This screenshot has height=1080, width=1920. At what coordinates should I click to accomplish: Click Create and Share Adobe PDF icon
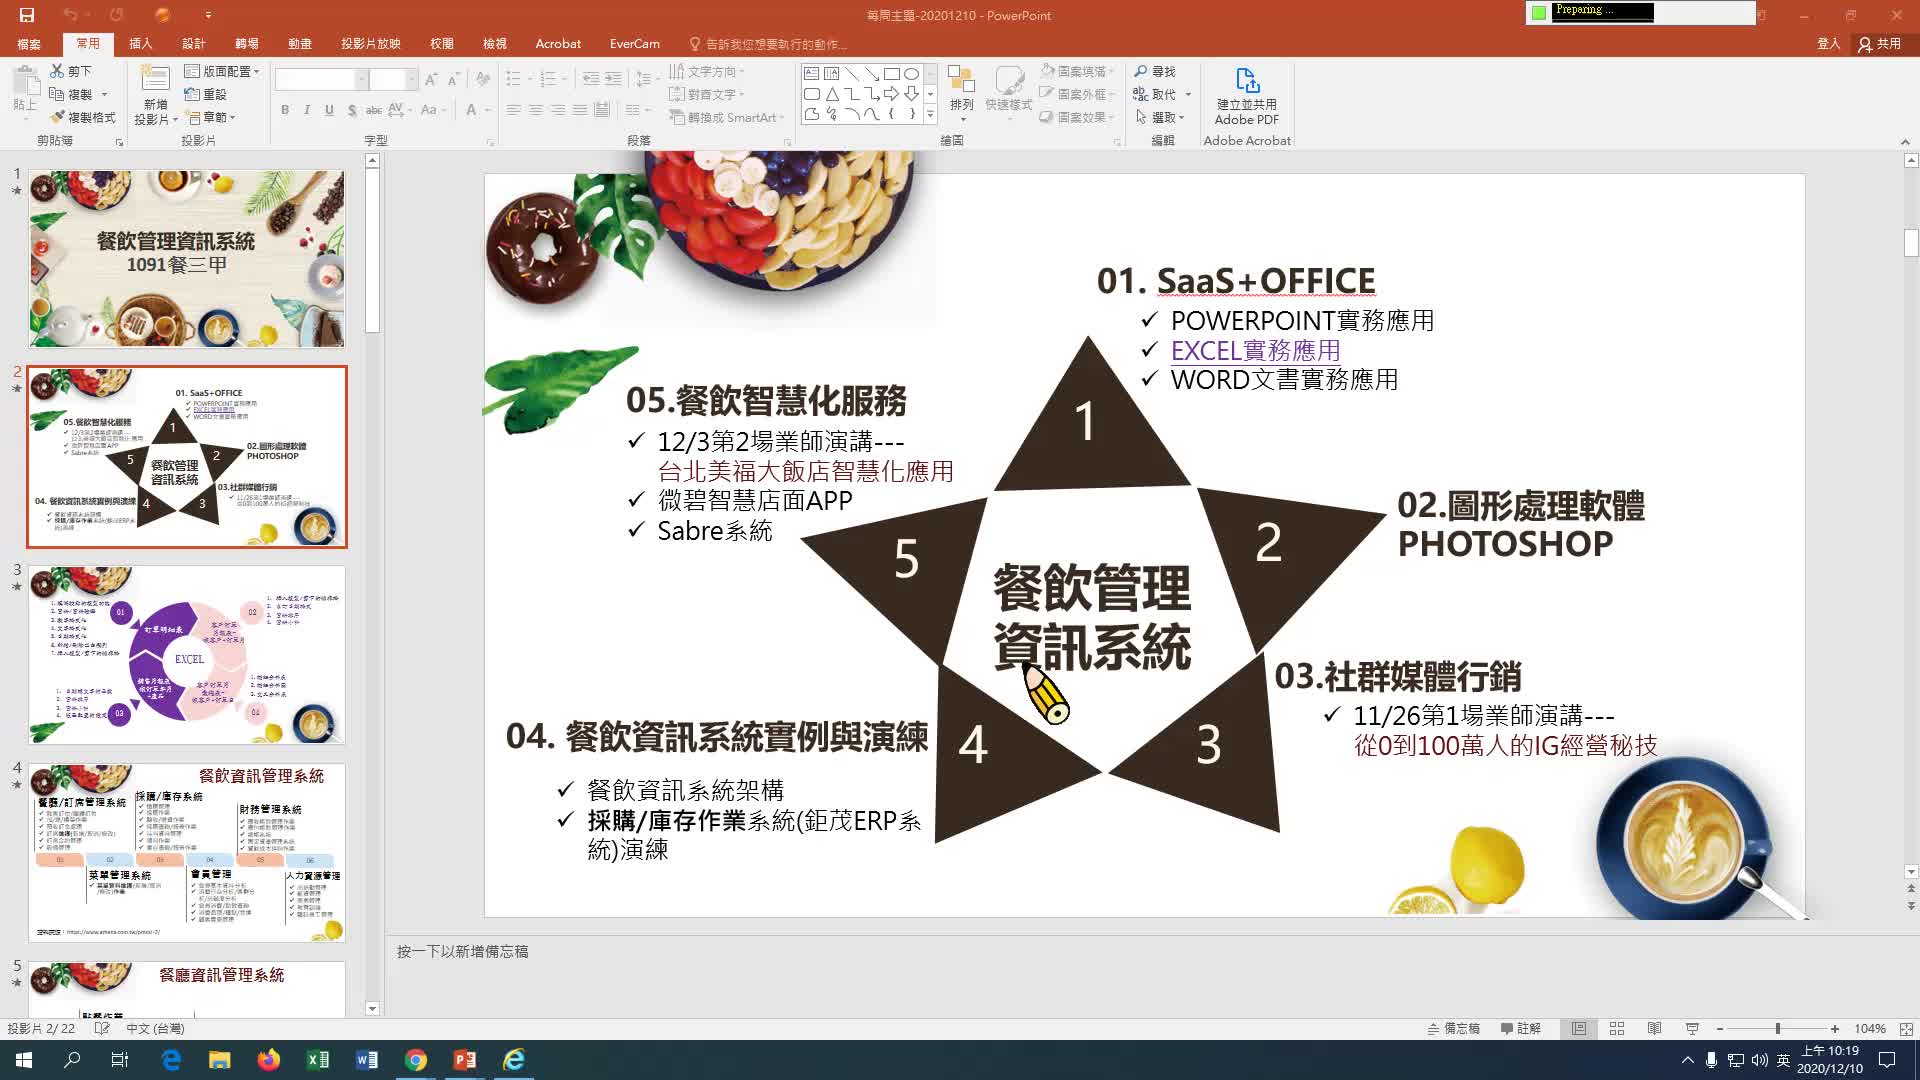(x=1247, y=80)
